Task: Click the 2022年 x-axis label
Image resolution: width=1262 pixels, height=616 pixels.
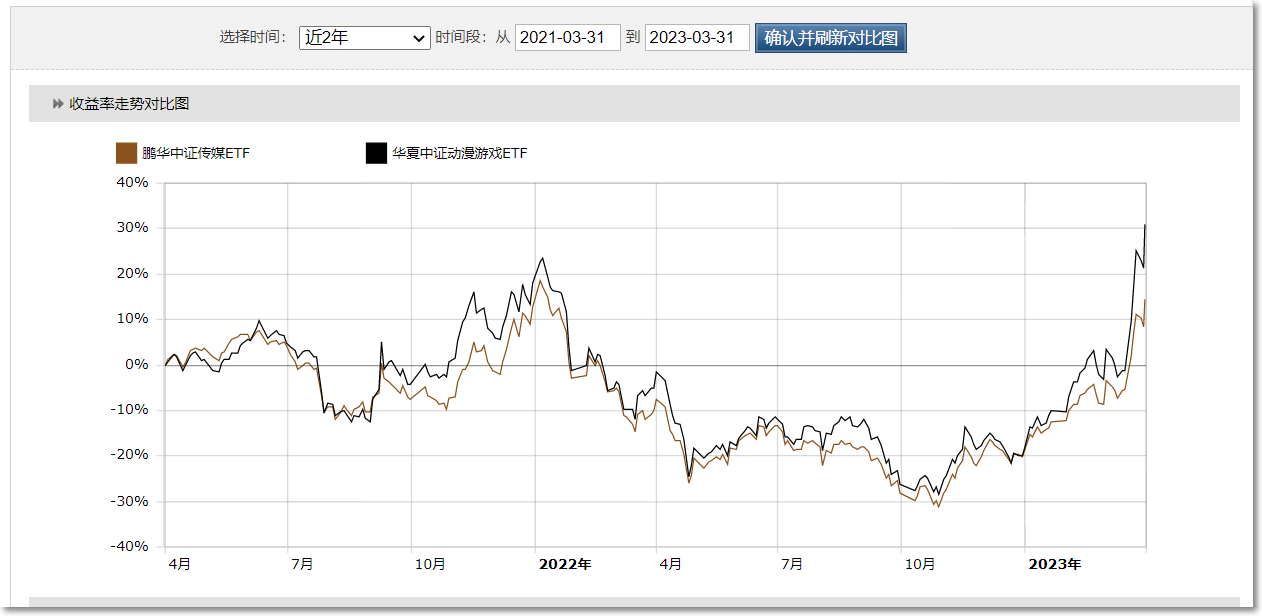Action: [565, 565]
